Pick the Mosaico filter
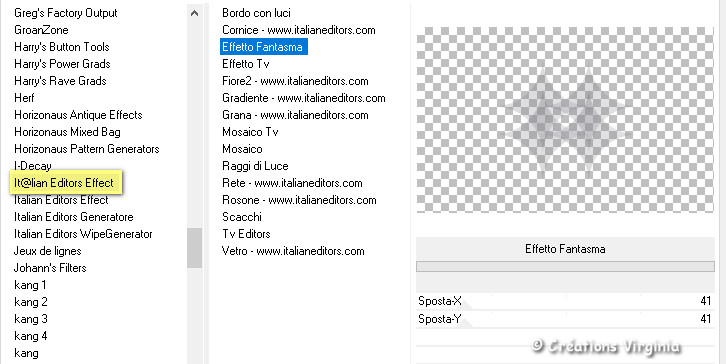 coord(242,149)
